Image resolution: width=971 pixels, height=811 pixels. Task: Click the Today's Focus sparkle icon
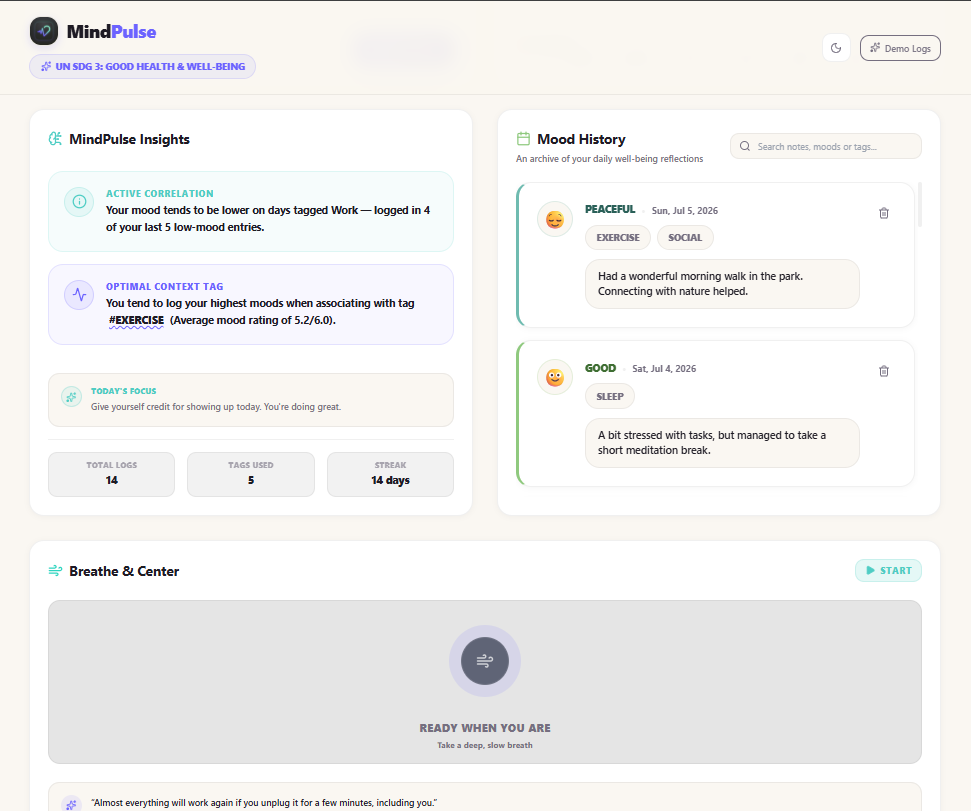[x=71, y=397]
